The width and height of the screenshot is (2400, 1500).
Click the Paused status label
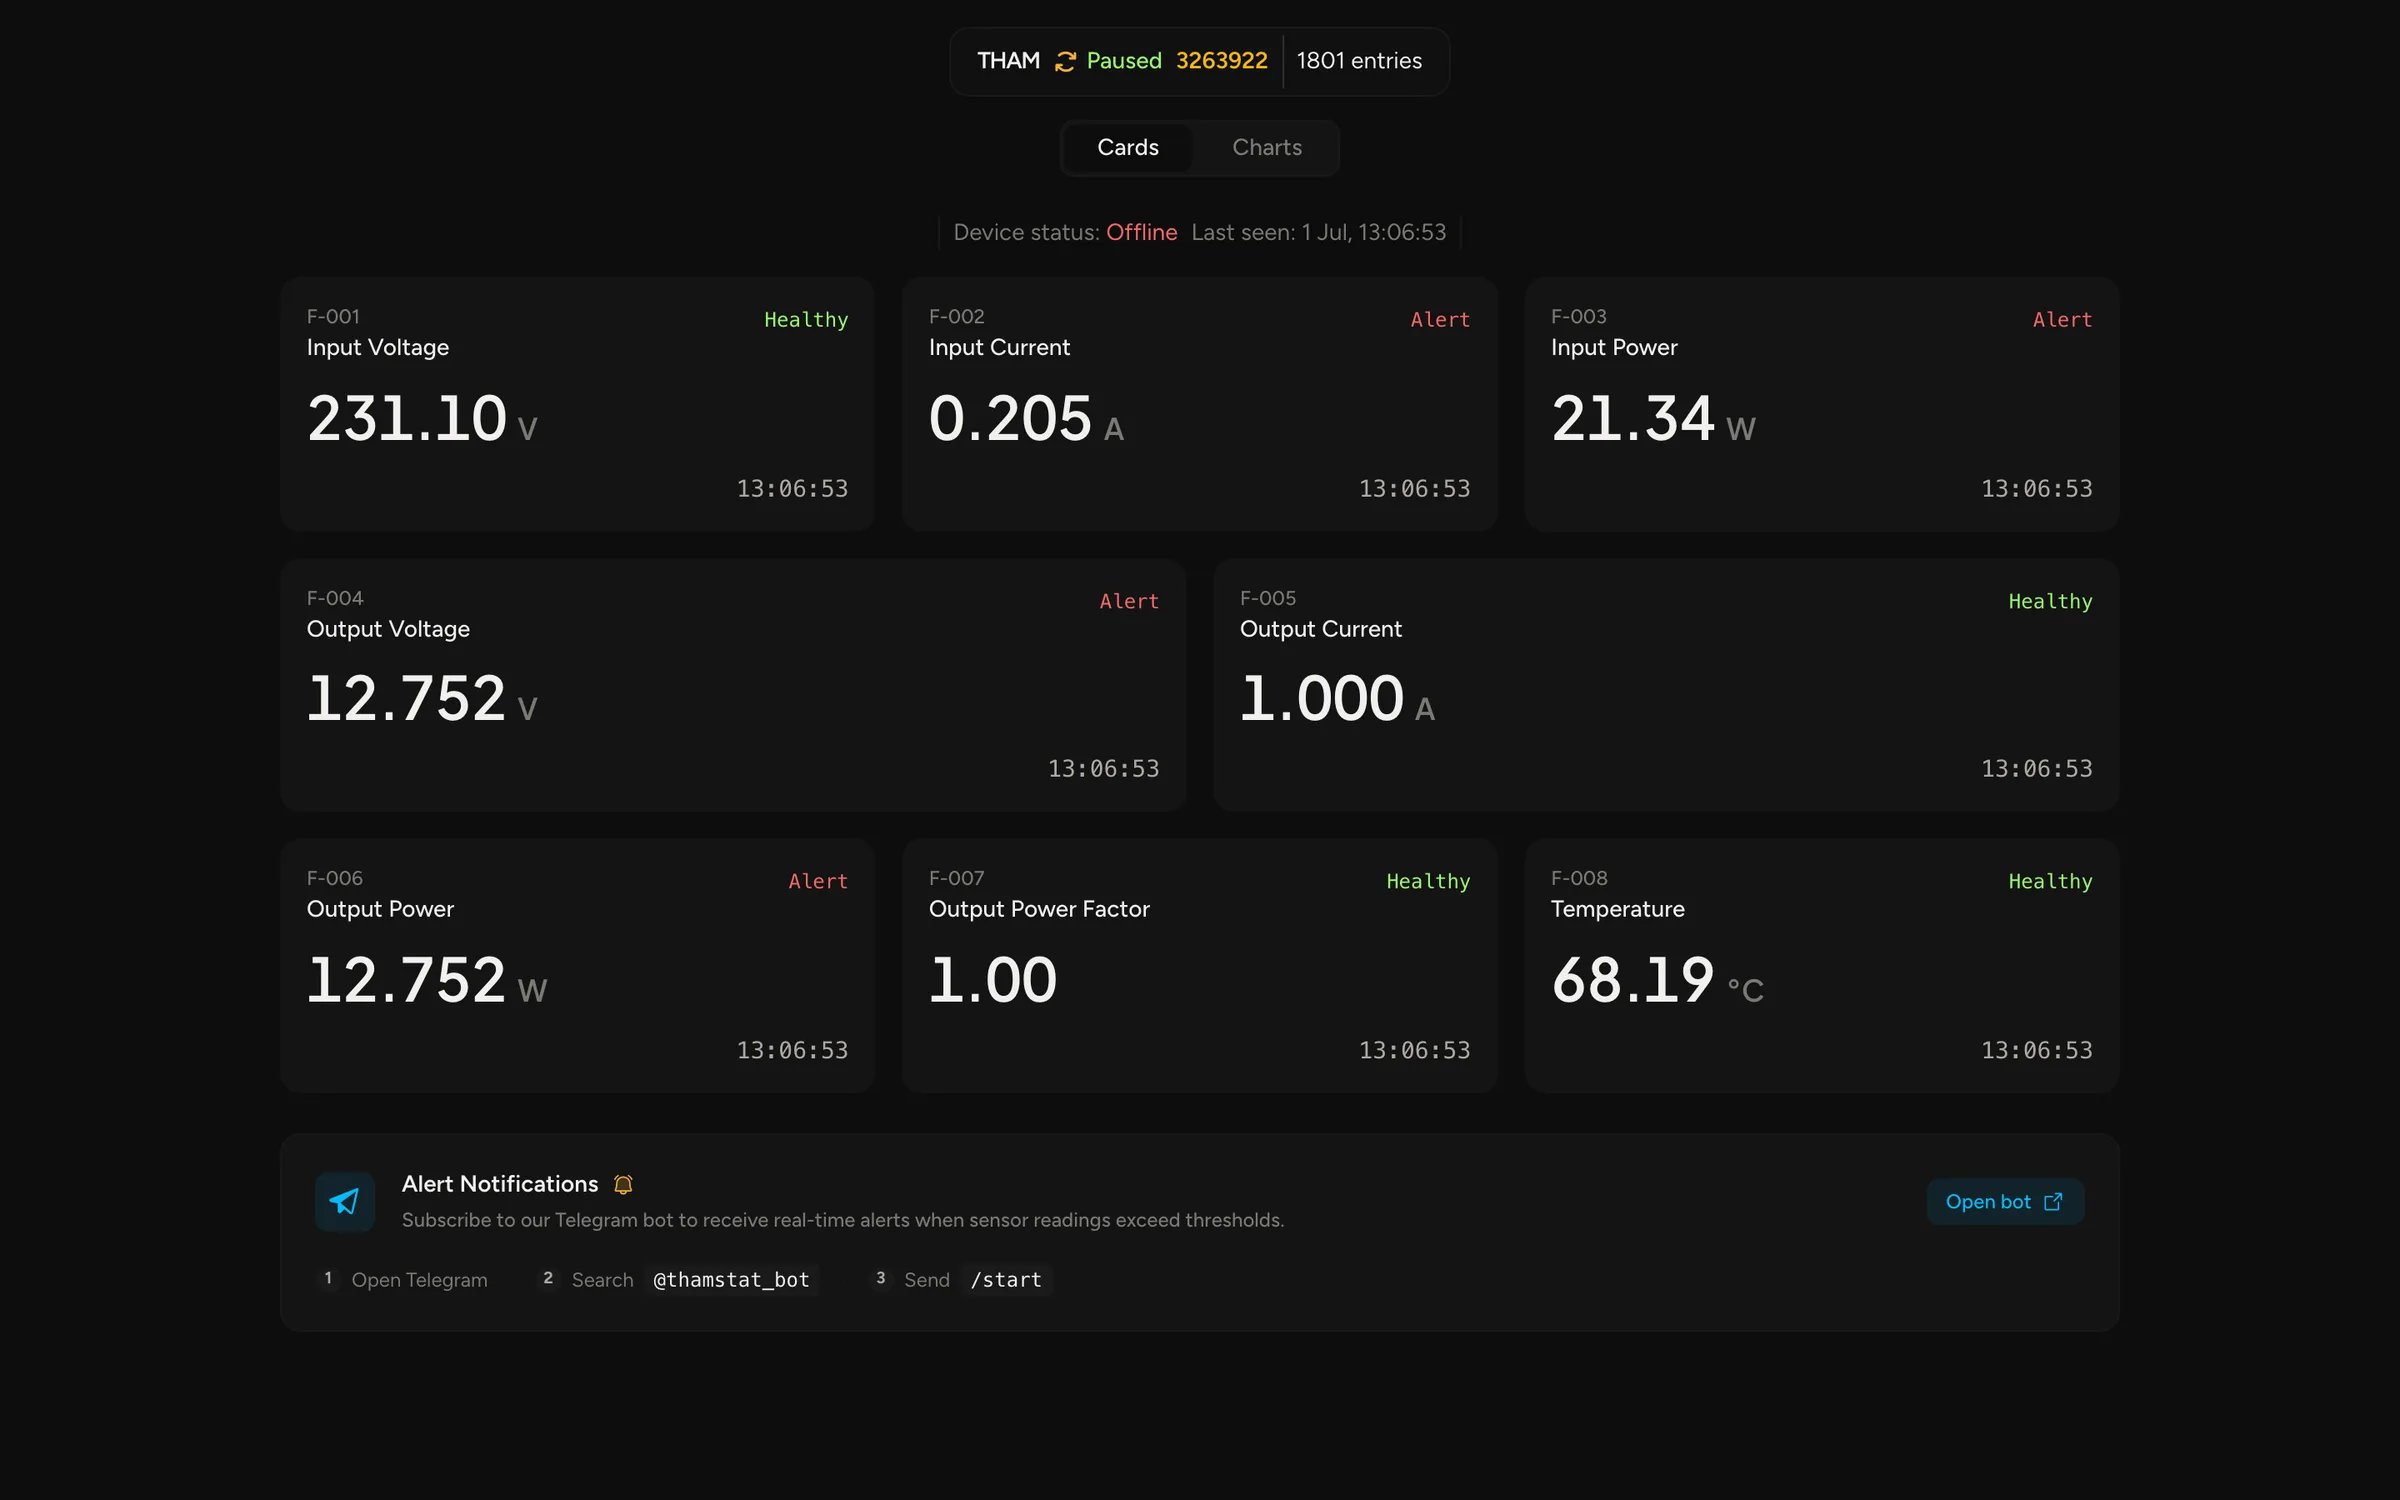[1124, 61]
